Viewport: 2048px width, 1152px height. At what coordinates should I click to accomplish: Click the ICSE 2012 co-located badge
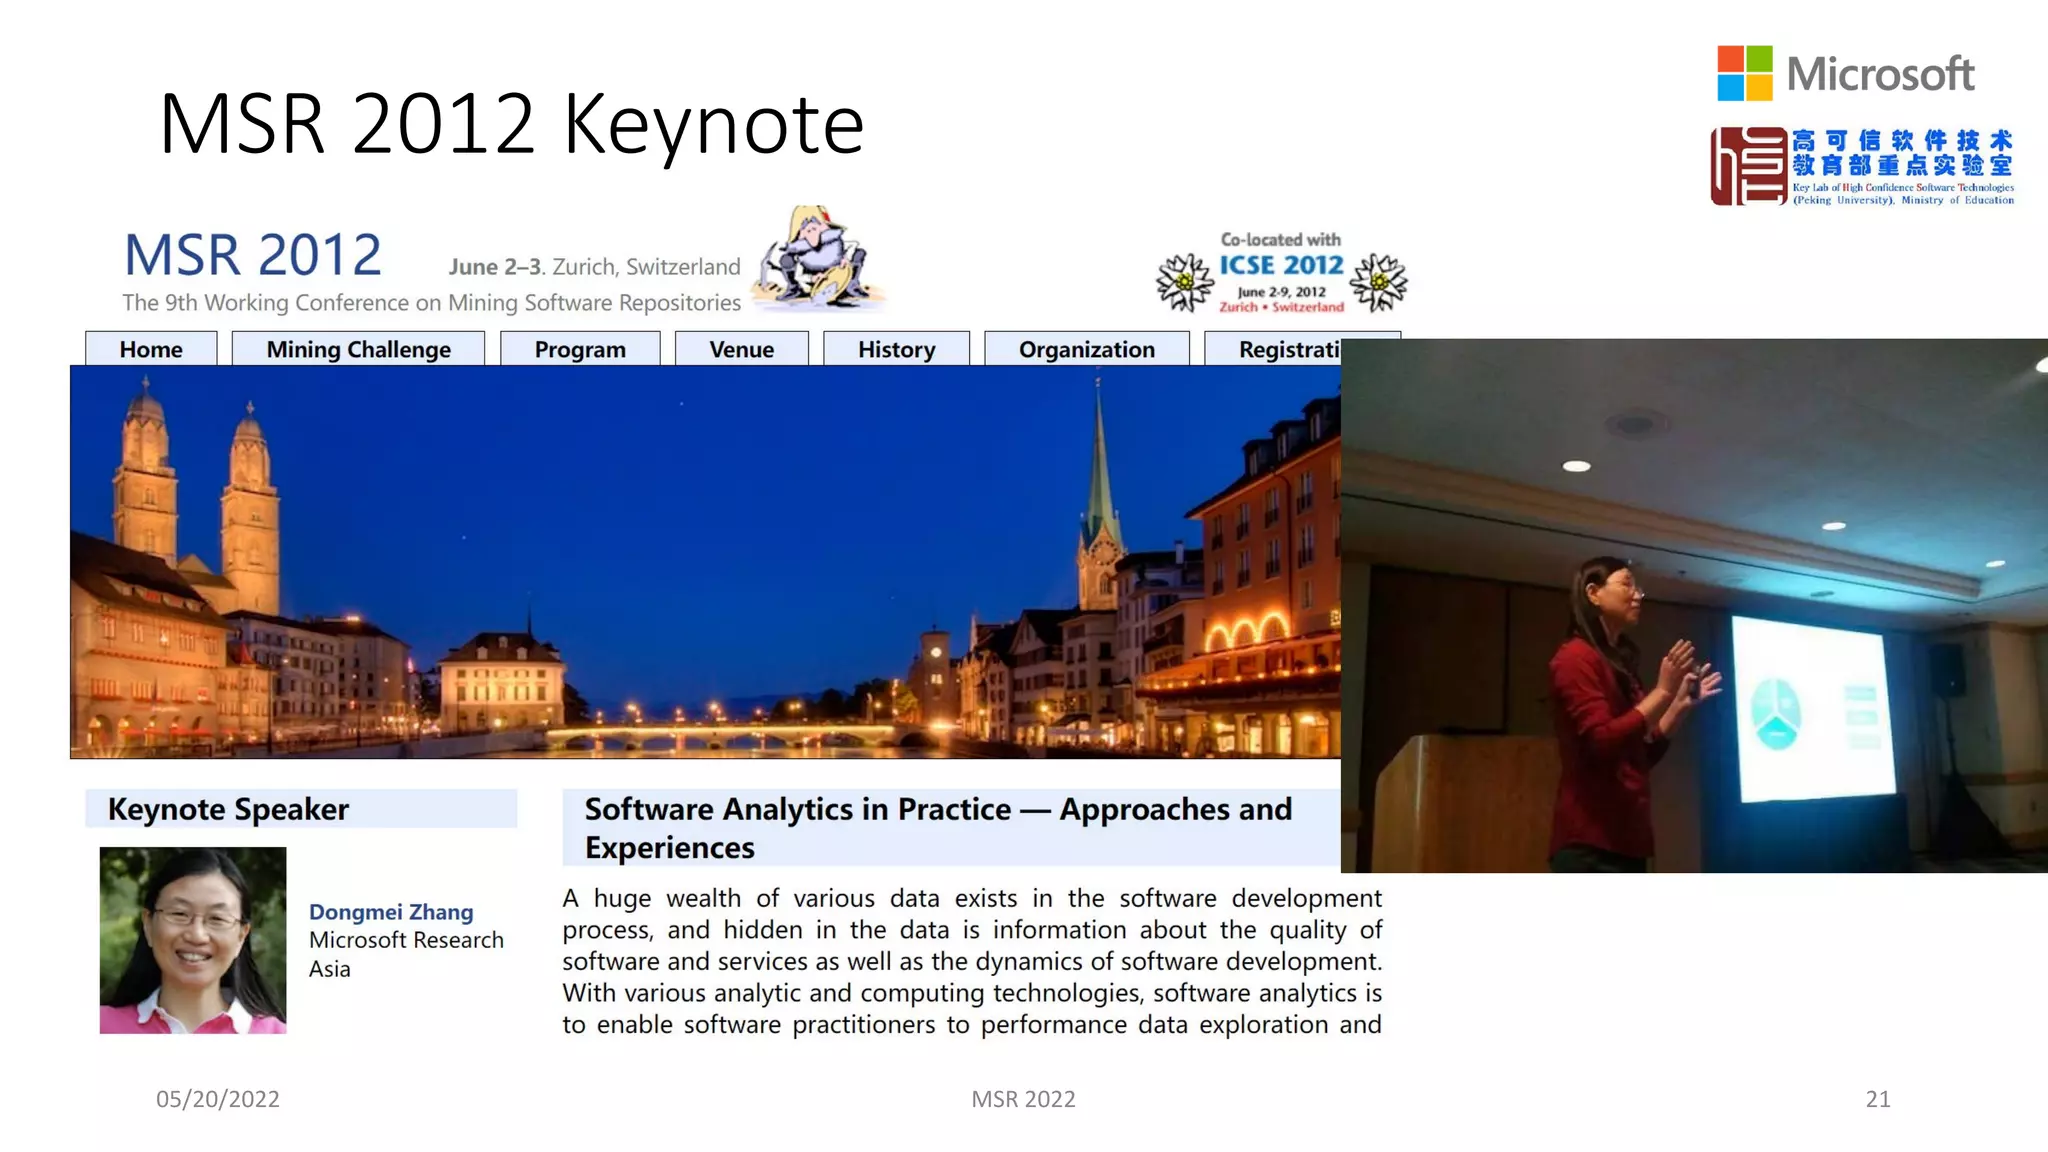click(x=1281, y=273)
